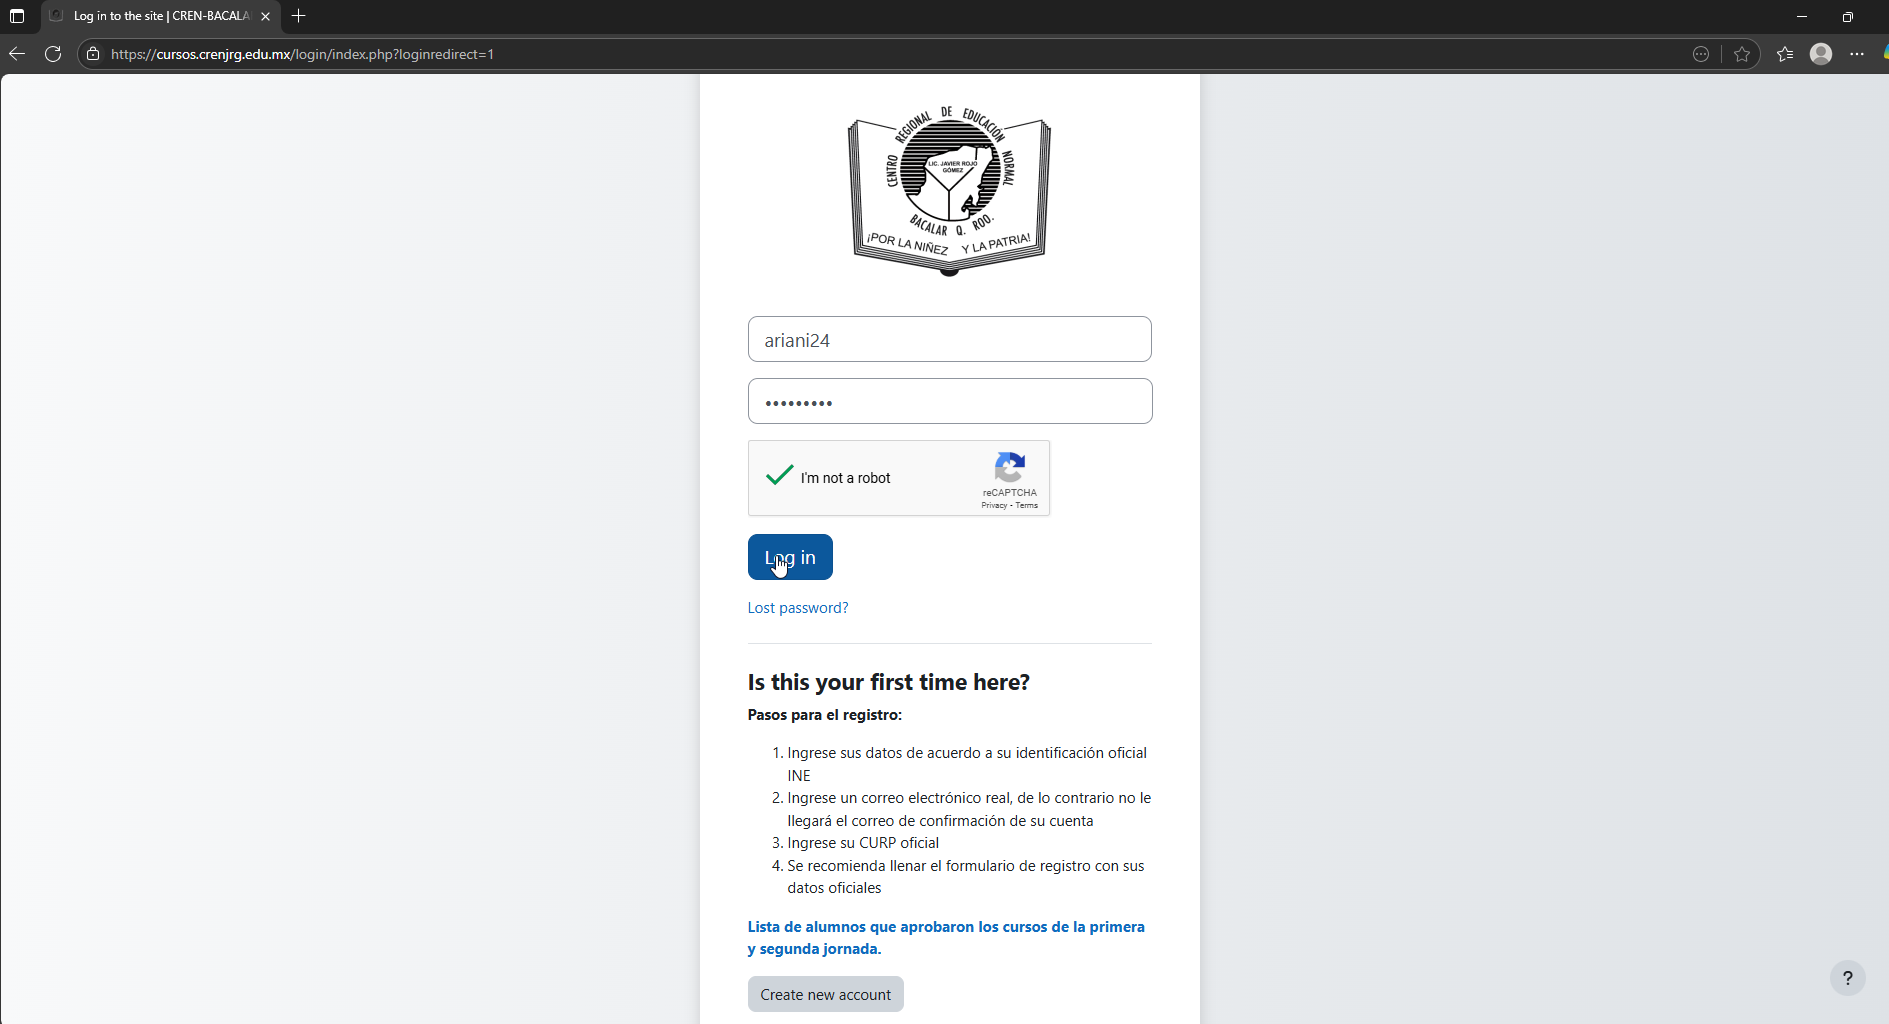
Task: Click the browser back arrow
Action: click(x=17, y=54)
